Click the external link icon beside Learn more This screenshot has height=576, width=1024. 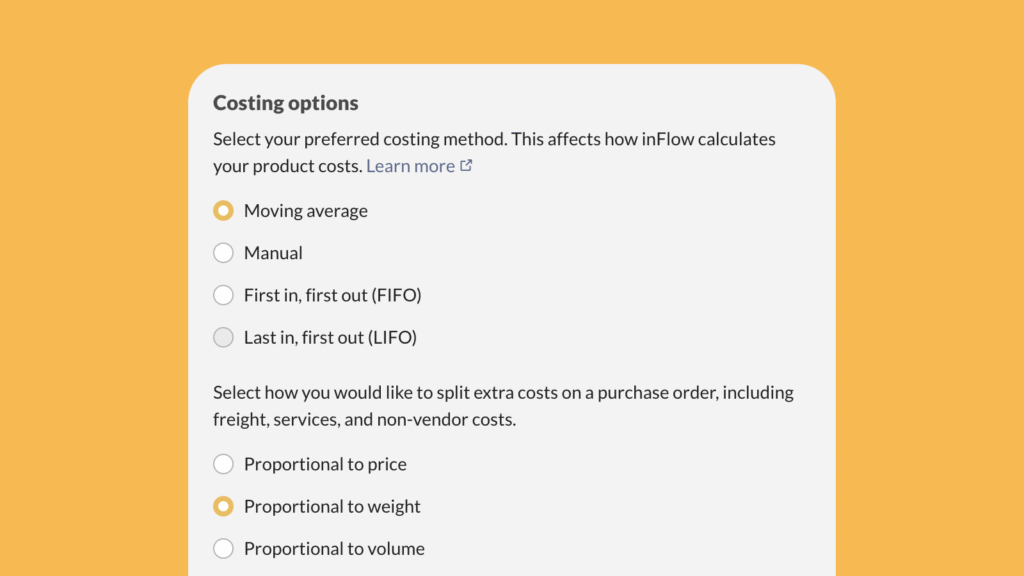[x=466, y=166]
